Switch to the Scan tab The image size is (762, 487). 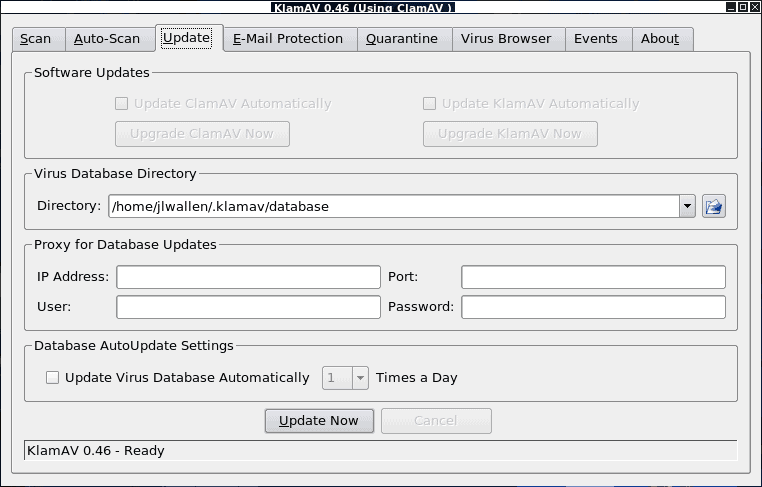[x=36, y=39]
